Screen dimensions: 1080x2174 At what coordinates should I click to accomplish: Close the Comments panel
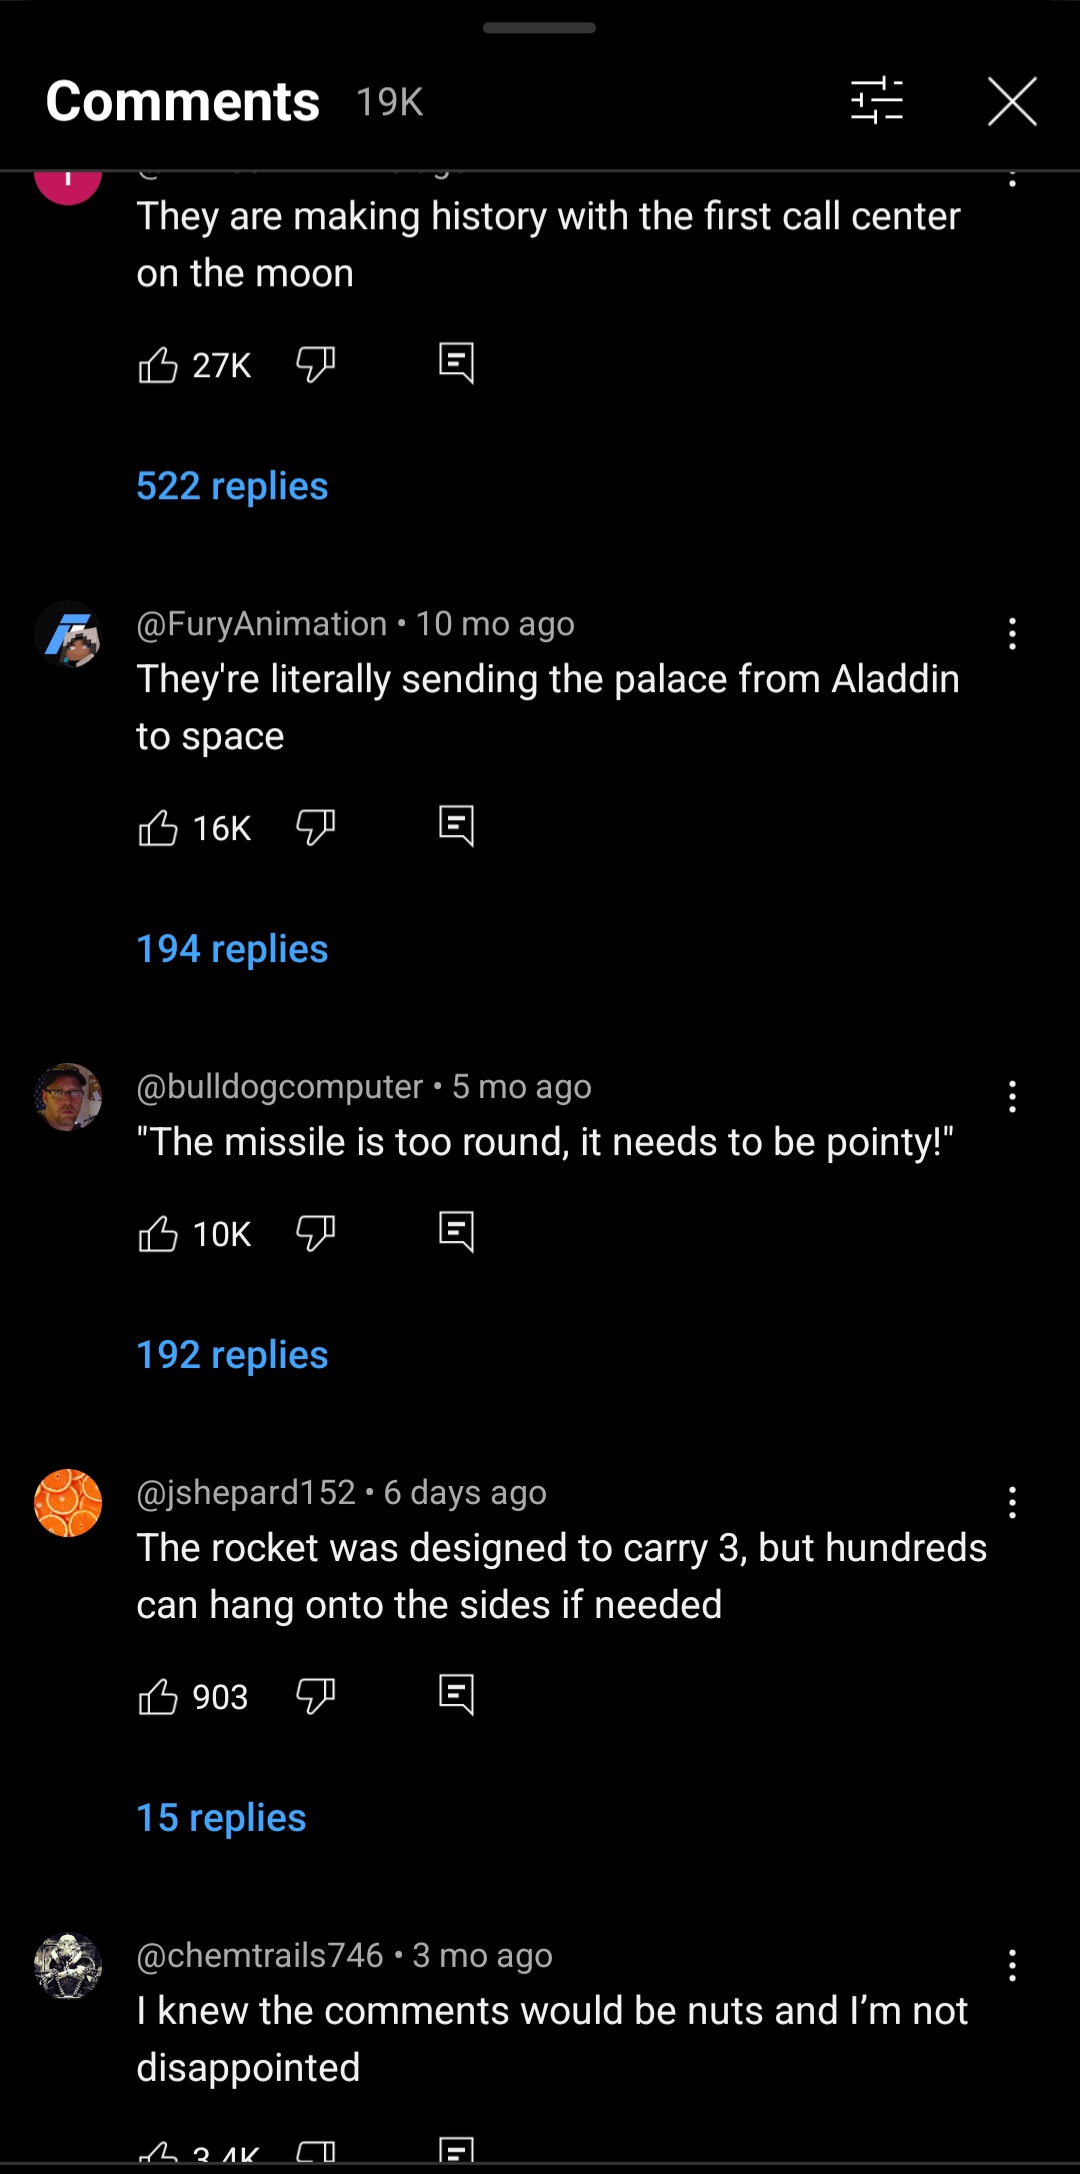click(x=1012, y=100)
